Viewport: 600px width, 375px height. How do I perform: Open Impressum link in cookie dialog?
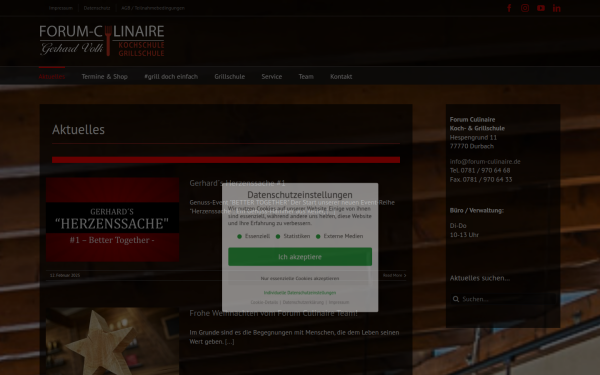(339, 302)
